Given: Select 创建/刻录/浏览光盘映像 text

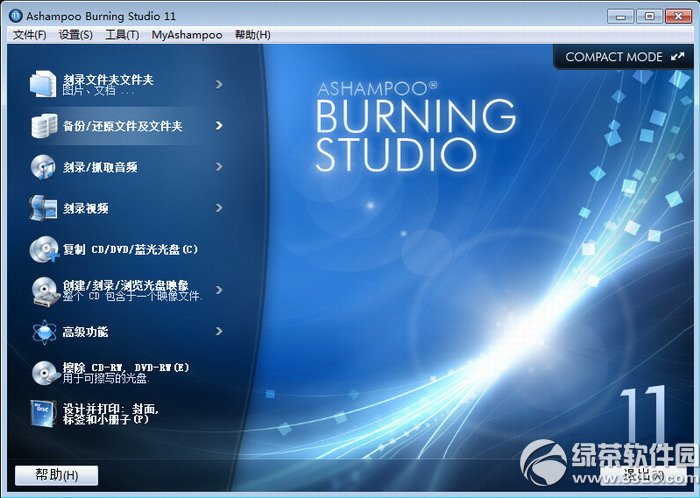Looking at the screenshot, I should click(125, 285).
